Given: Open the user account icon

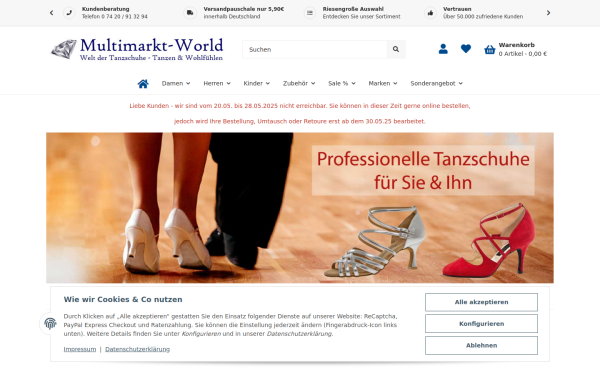Looking at the screenshot, I should (443, 49).
